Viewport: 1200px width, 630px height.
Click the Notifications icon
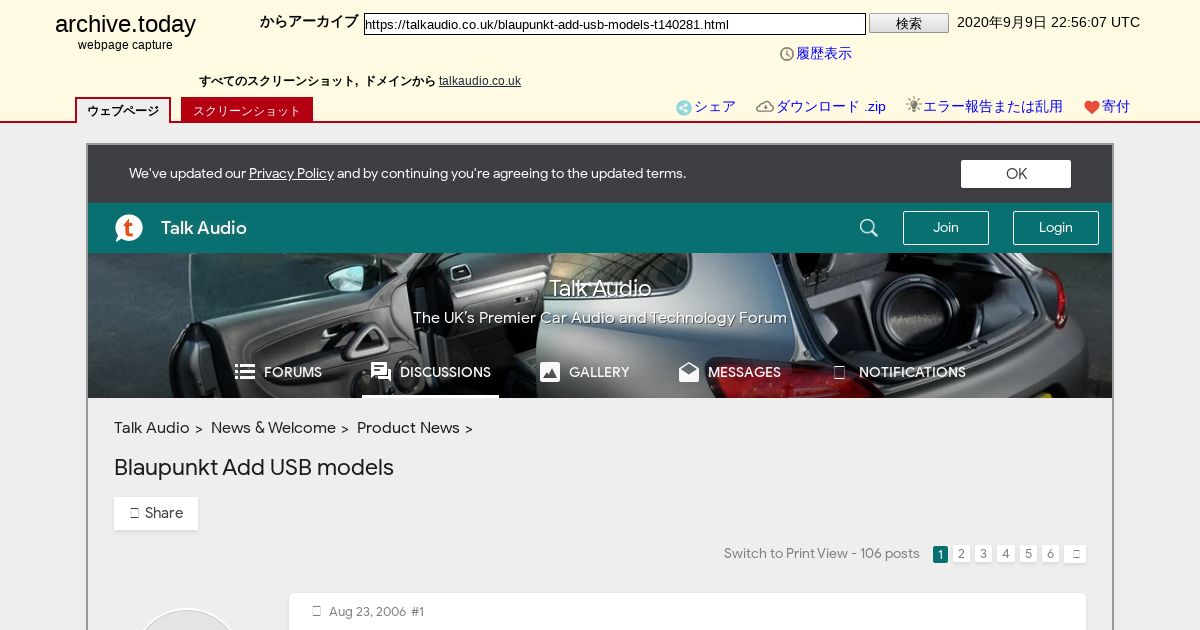tap(839, 372)
